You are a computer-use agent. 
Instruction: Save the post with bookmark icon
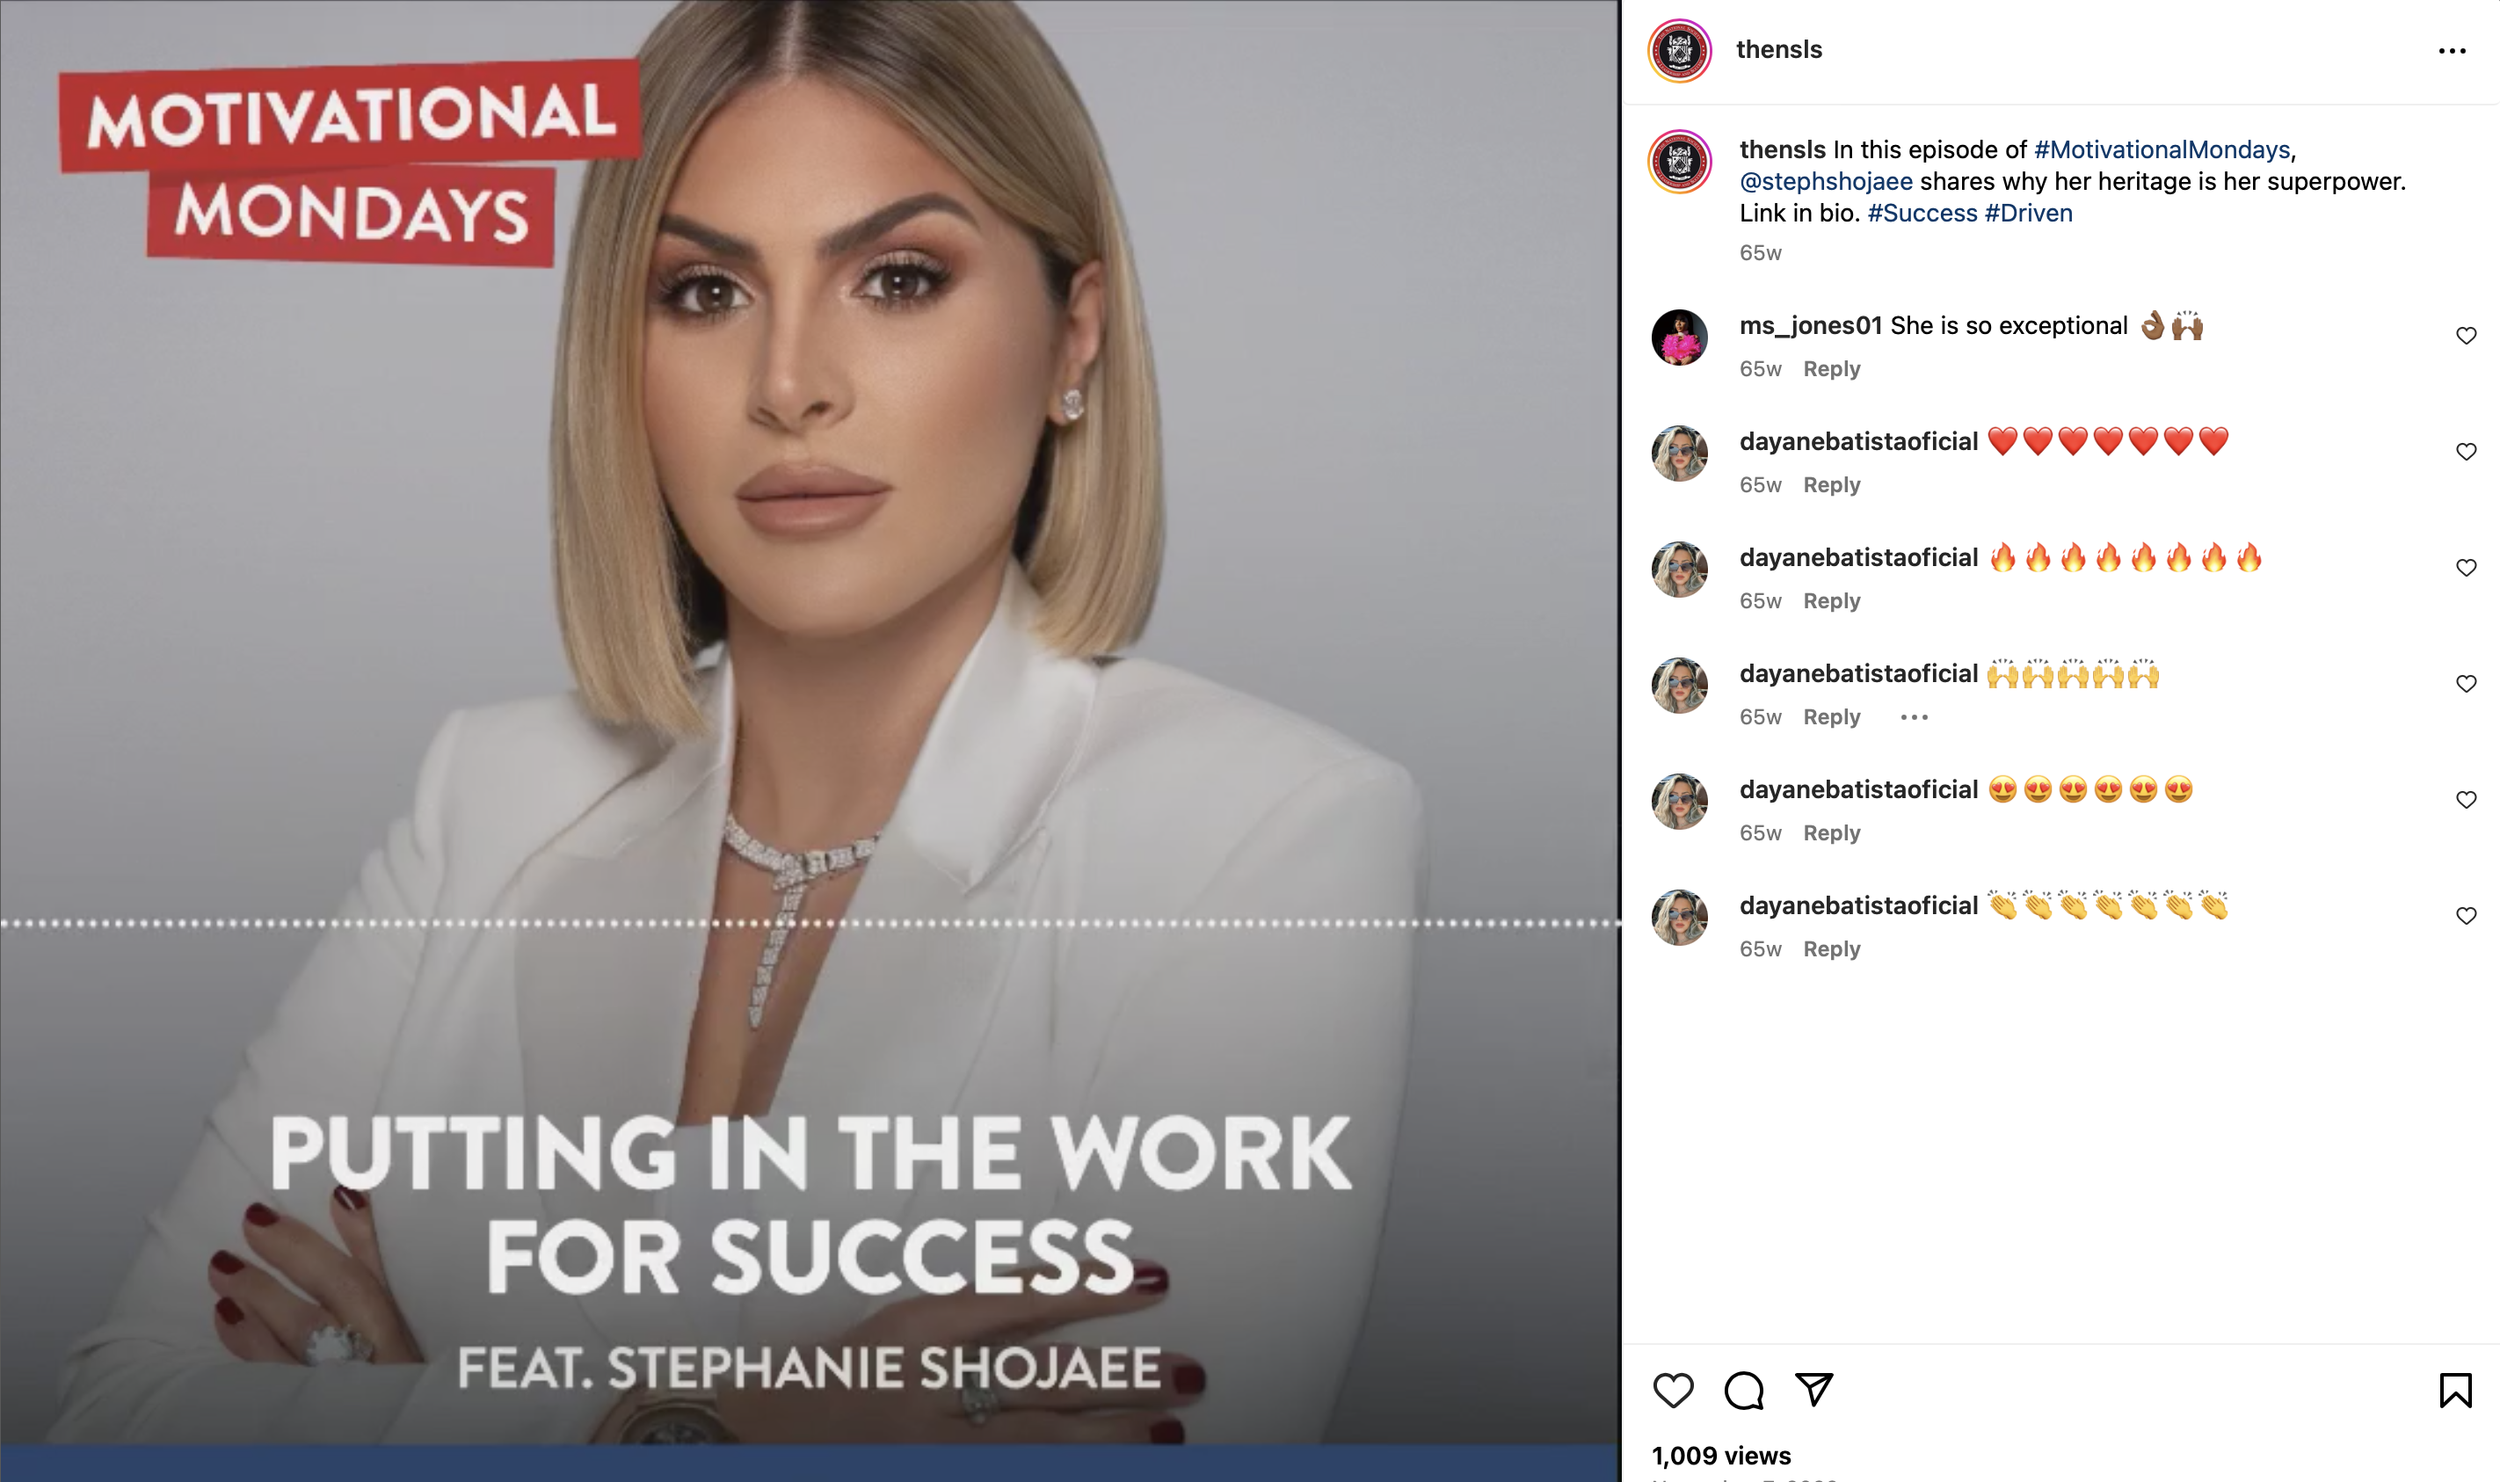click(2455, 1390)
